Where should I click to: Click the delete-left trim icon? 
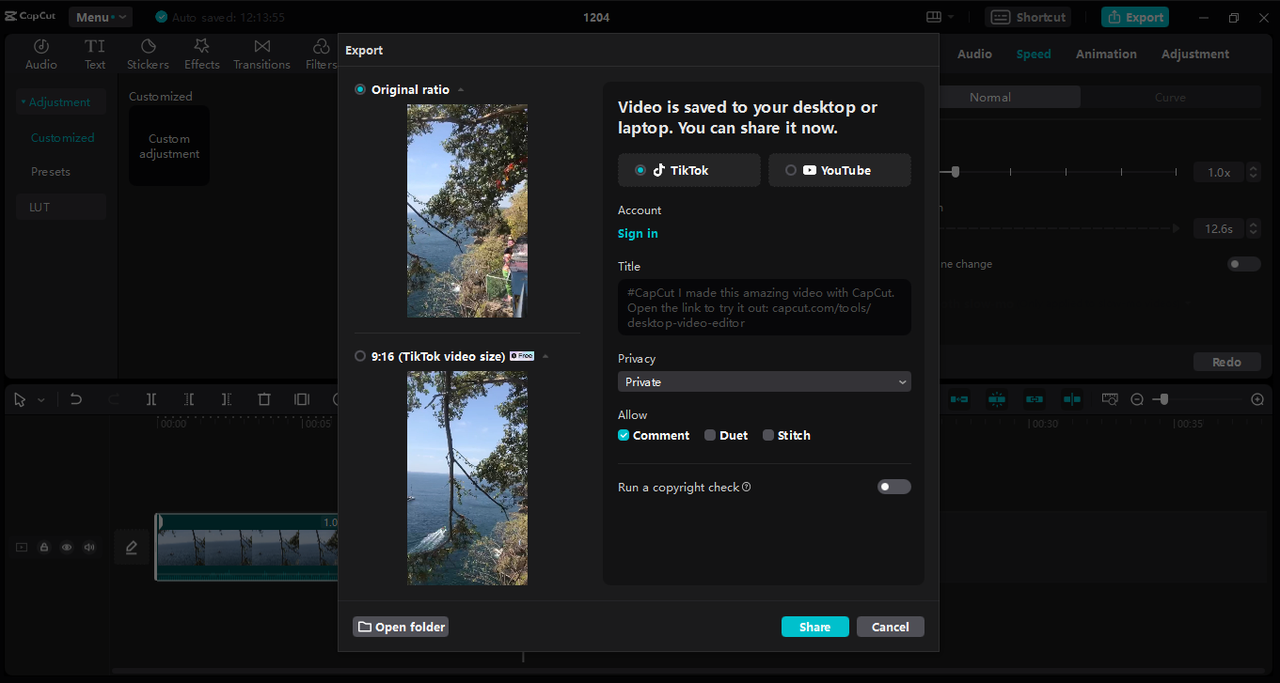pos(189,399)
